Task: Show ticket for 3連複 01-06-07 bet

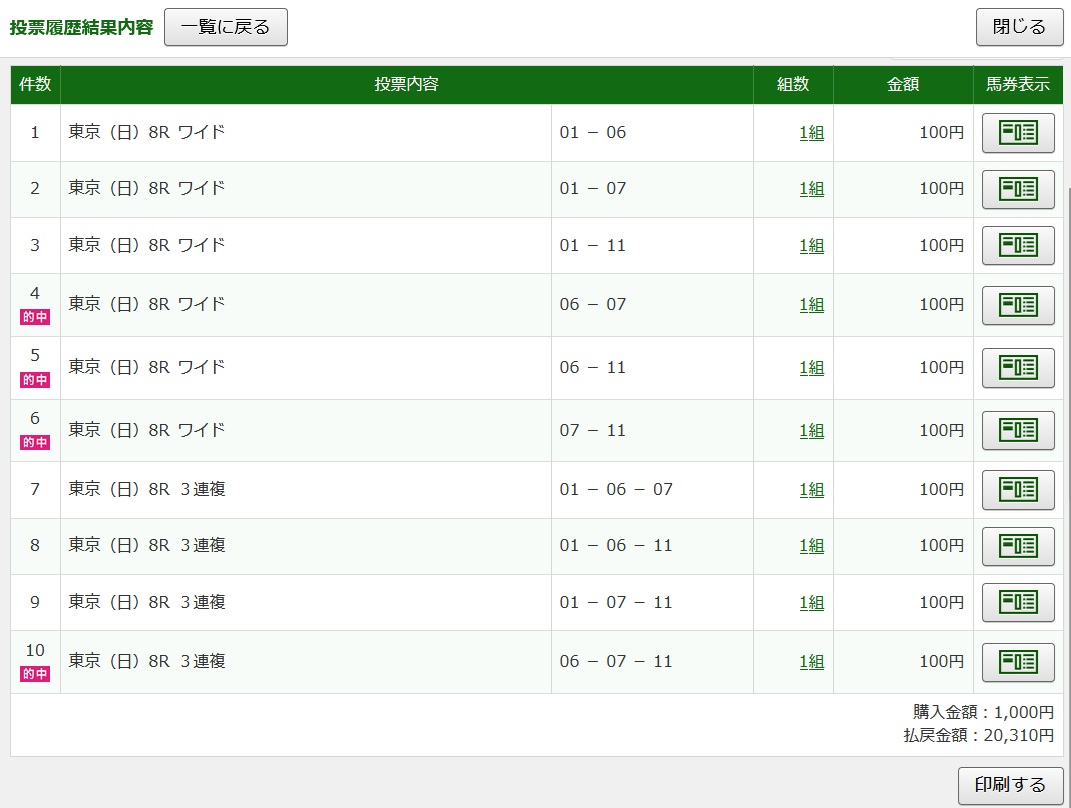Action: (x=1018, y=490)
